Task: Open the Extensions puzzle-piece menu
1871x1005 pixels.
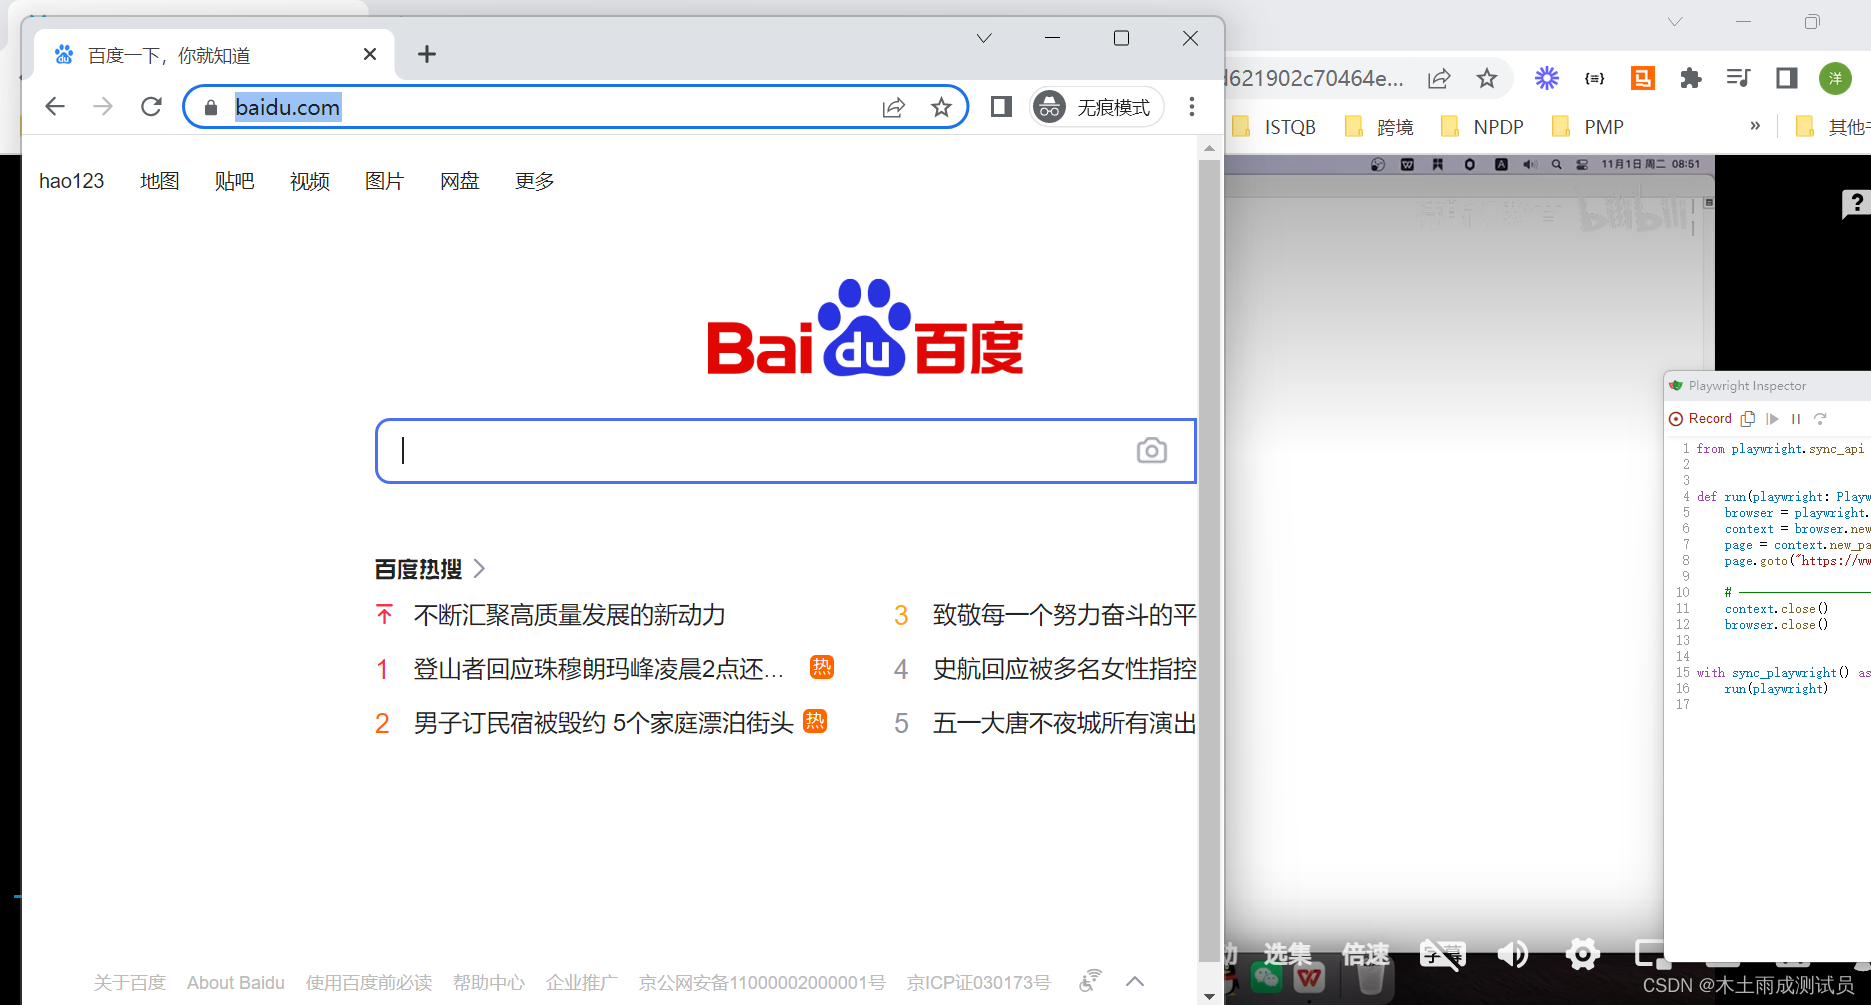Action: (1691, 78)
